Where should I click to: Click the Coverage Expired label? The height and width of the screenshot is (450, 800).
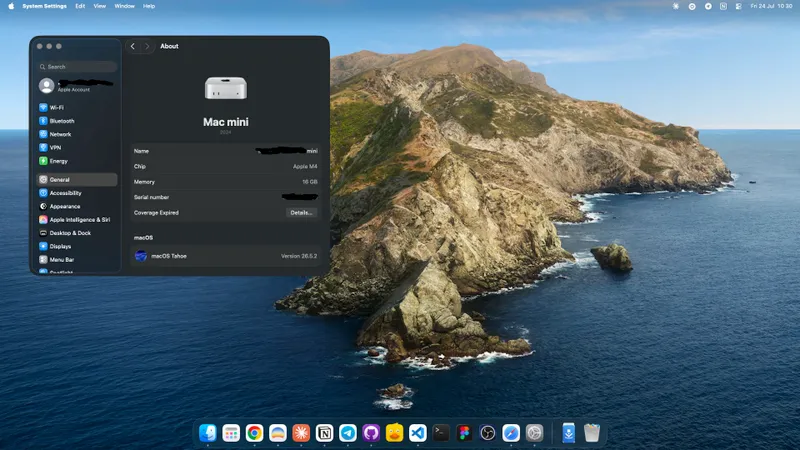tap(156, 213)
